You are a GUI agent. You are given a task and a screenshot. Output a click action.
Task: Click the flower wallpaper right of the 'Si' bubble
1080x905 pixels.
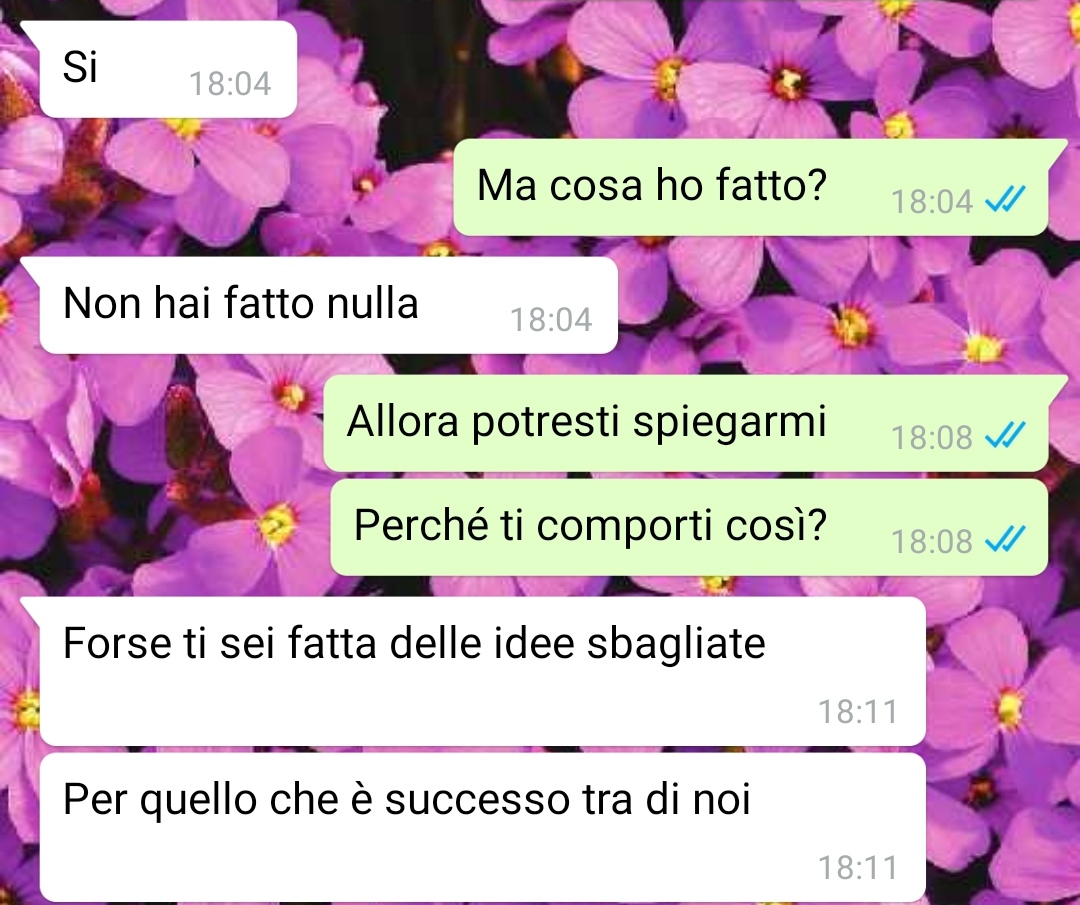tap(689, 69)
